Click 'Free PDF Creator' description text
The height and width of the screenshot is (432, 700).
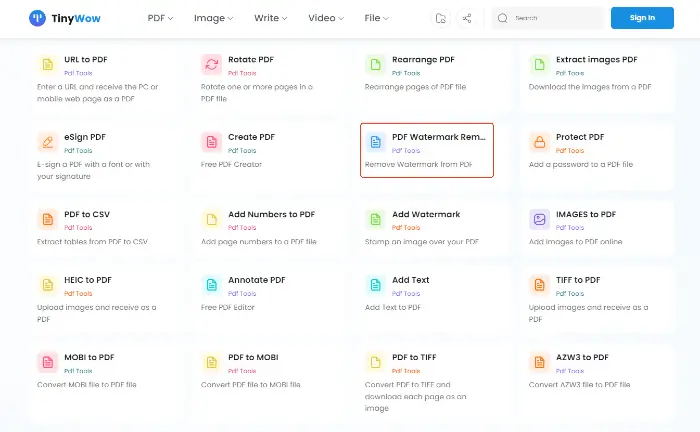point(231,164)
